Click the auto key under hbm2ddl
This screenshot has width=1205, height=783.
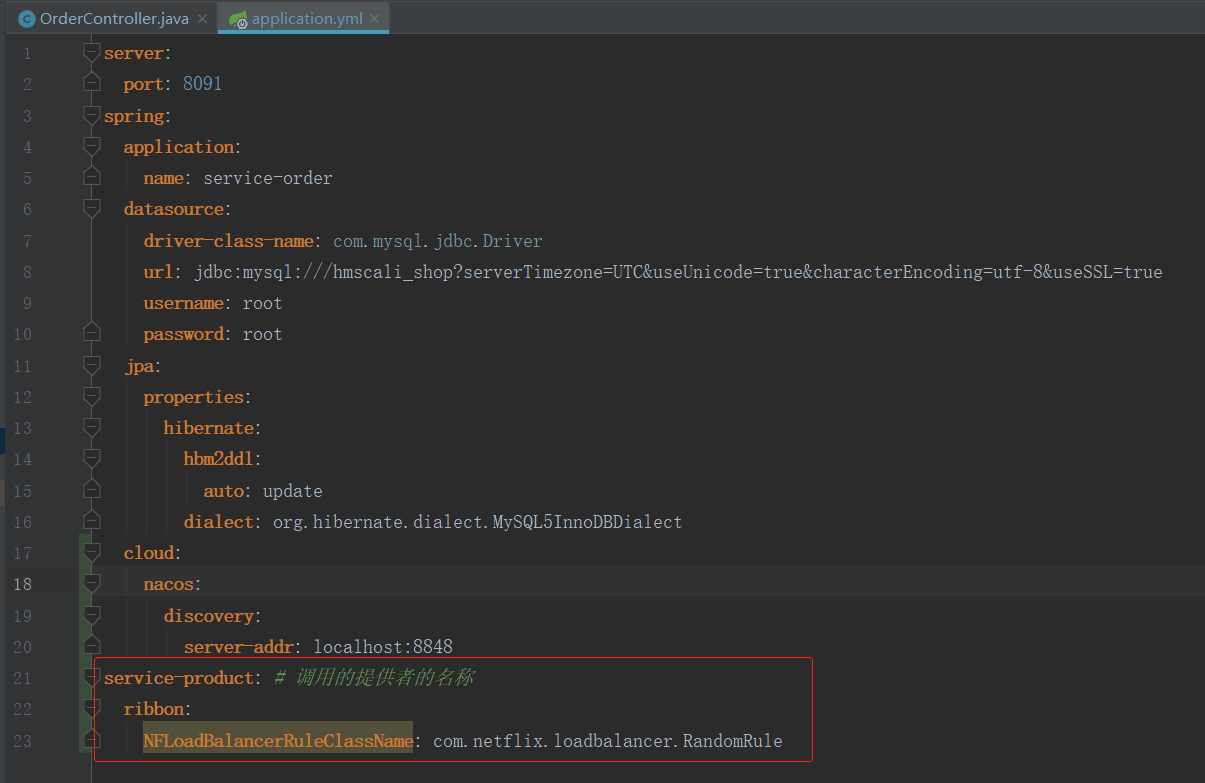coord(223,491)
